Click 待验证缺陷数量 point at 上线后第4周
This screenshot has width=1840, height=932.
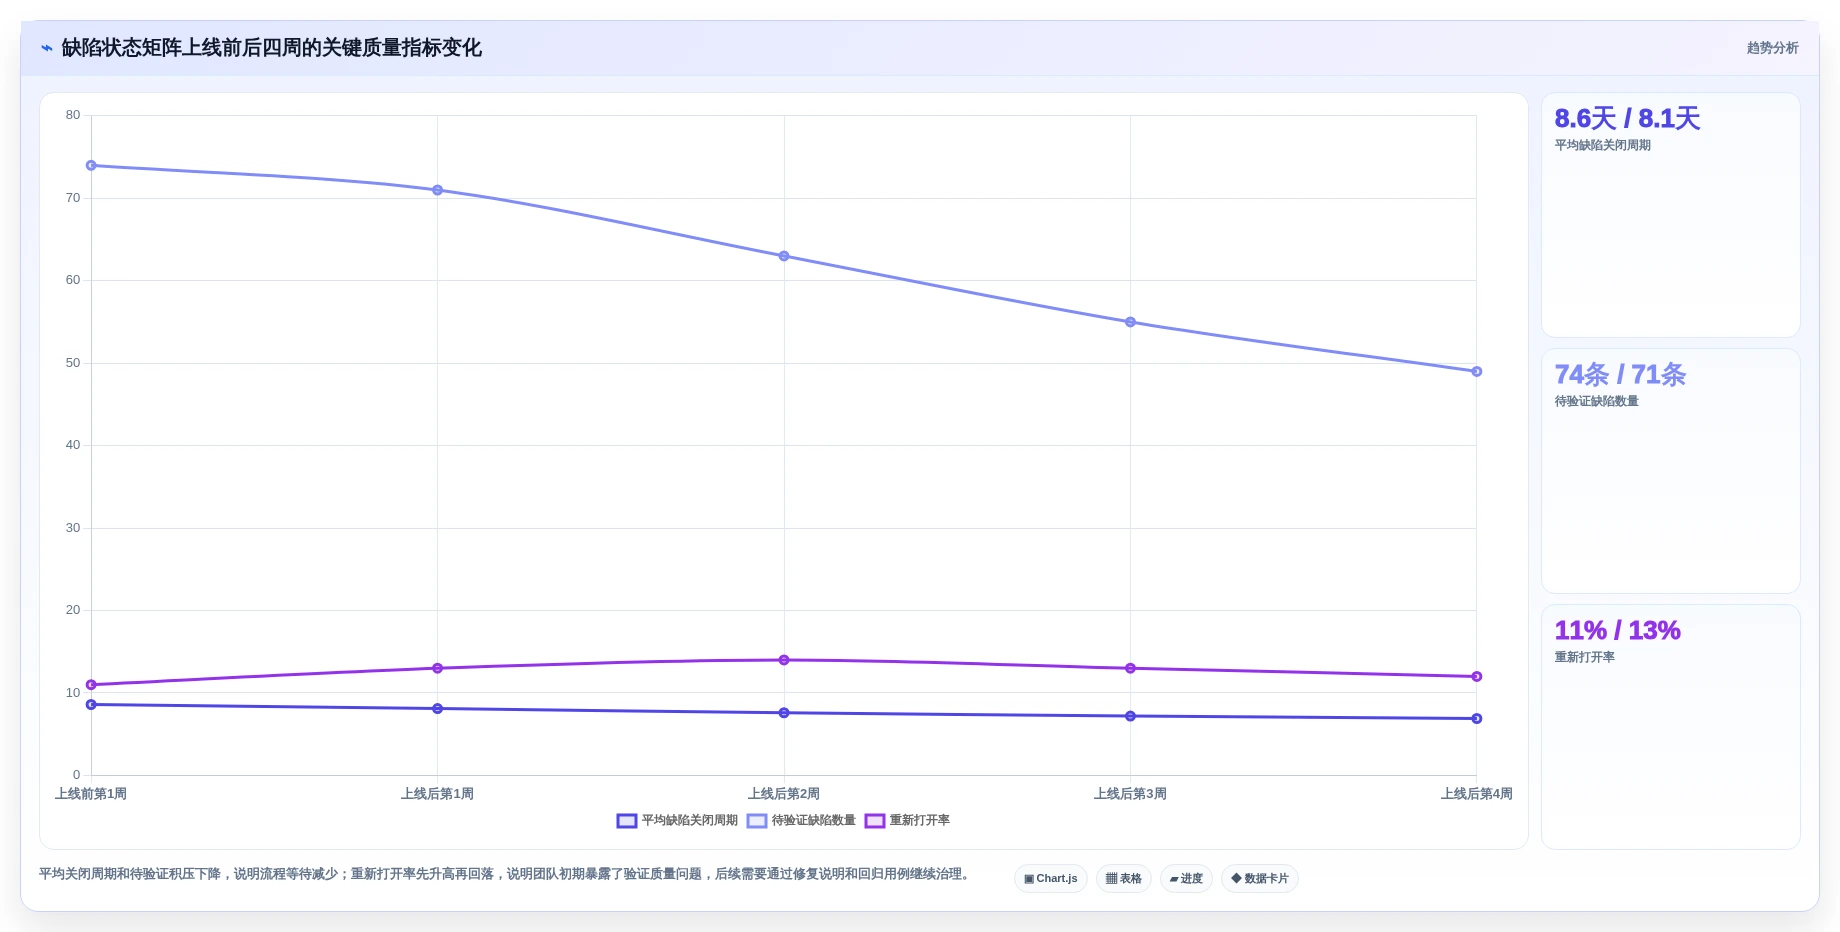[1476, 371]
